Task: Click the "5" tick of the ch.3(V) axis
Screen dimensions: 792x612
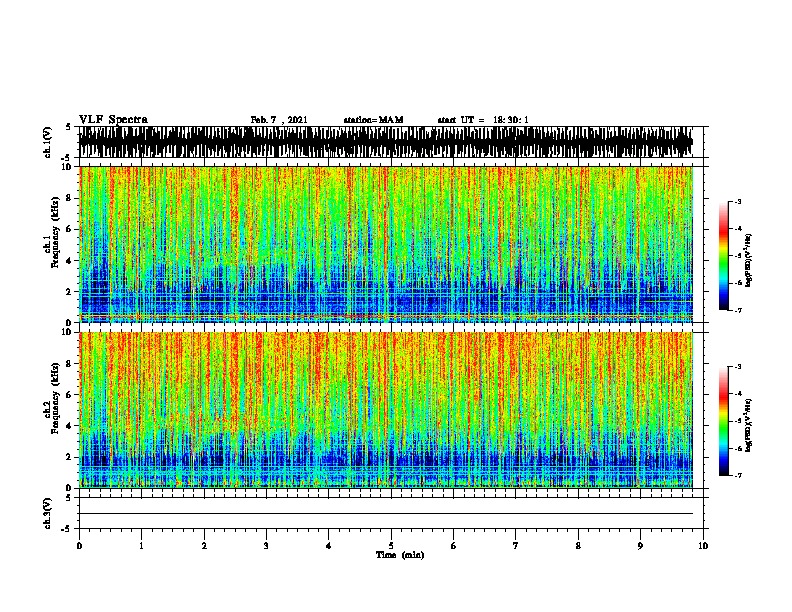Action: click(x=68, y=498)
